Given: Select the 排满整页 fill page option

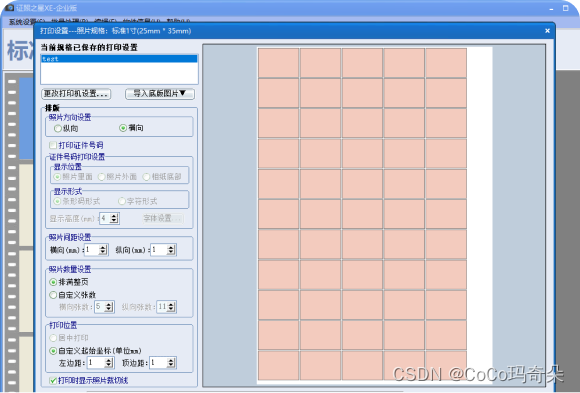Looking at the screenshot, I should [53, 282].
